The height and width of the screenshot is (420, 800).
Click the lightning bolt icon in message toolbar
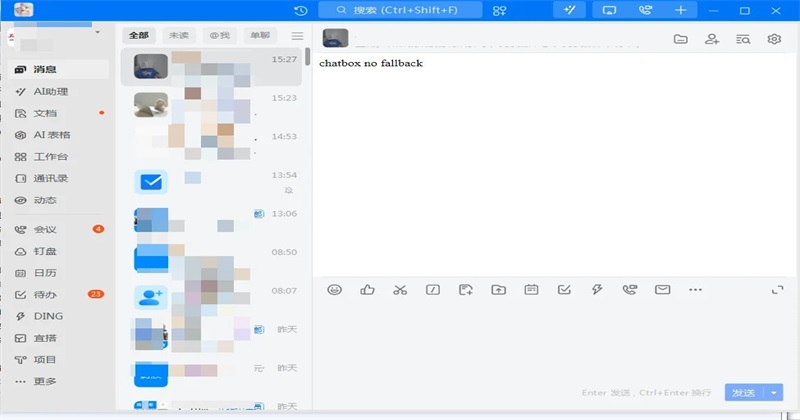(x=597, y=290)
